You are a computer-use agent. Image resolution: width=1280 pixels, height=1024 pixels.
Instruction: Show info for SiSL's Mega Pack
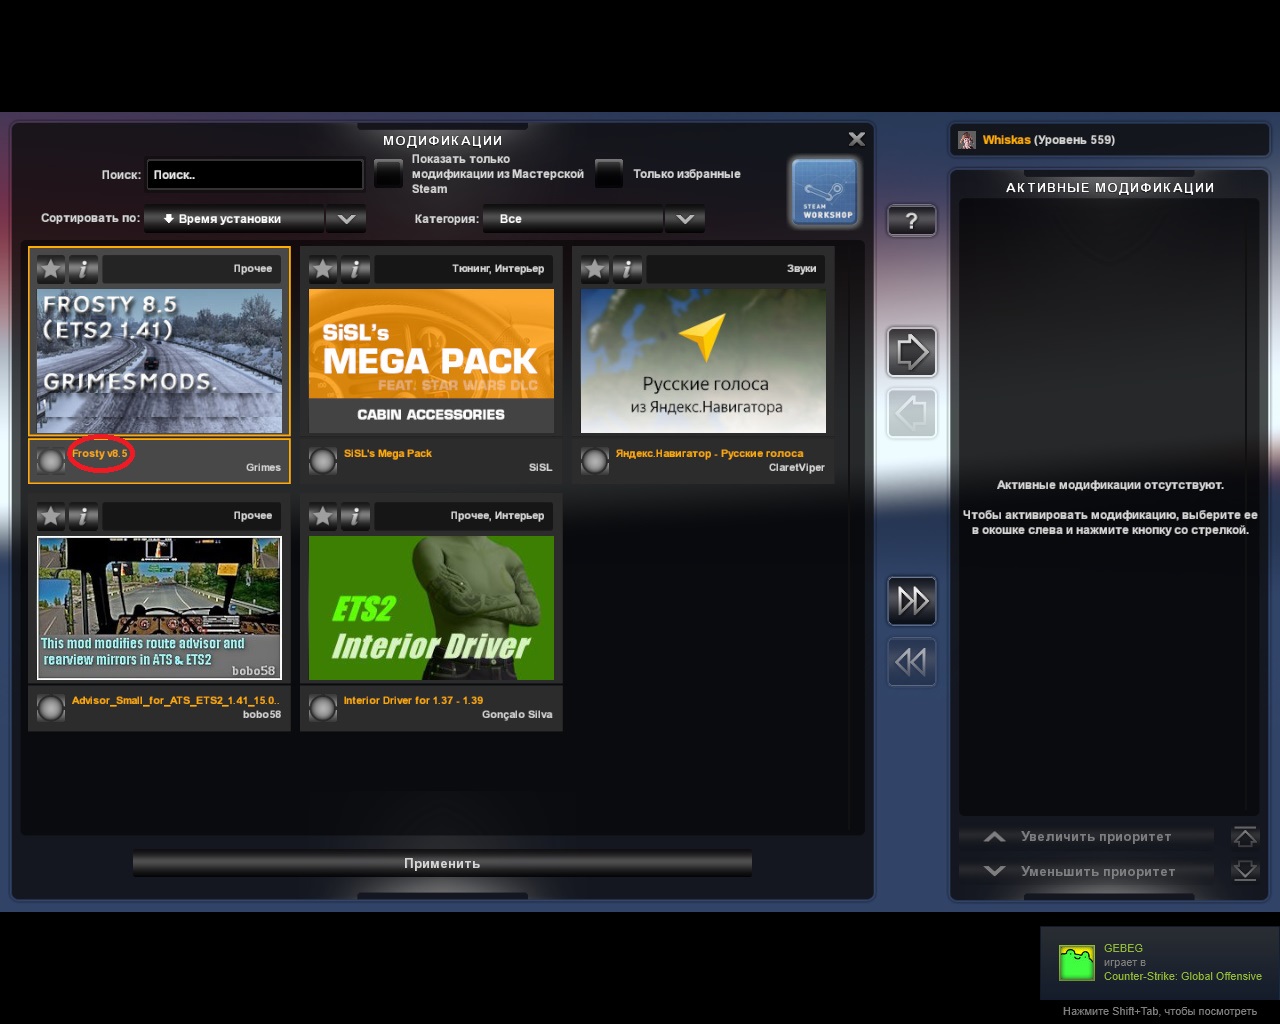click(x=355, y=269)
